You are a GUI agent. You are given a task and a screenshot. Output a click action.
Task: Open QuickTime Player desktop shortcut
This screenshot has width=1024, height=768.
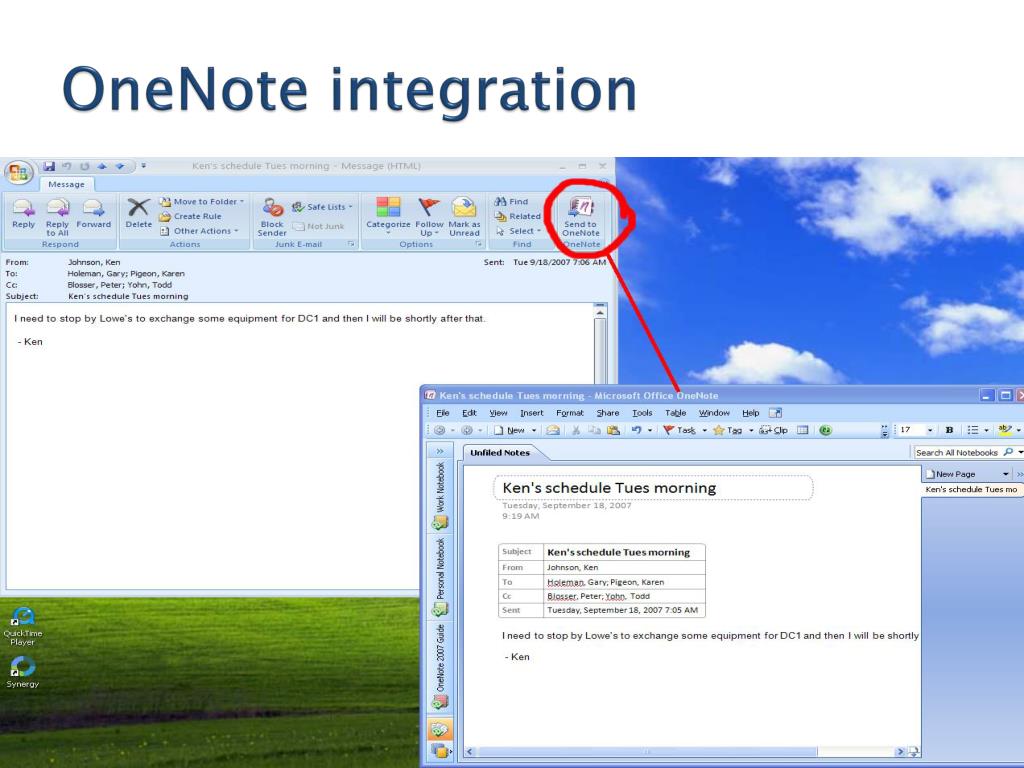23,627
